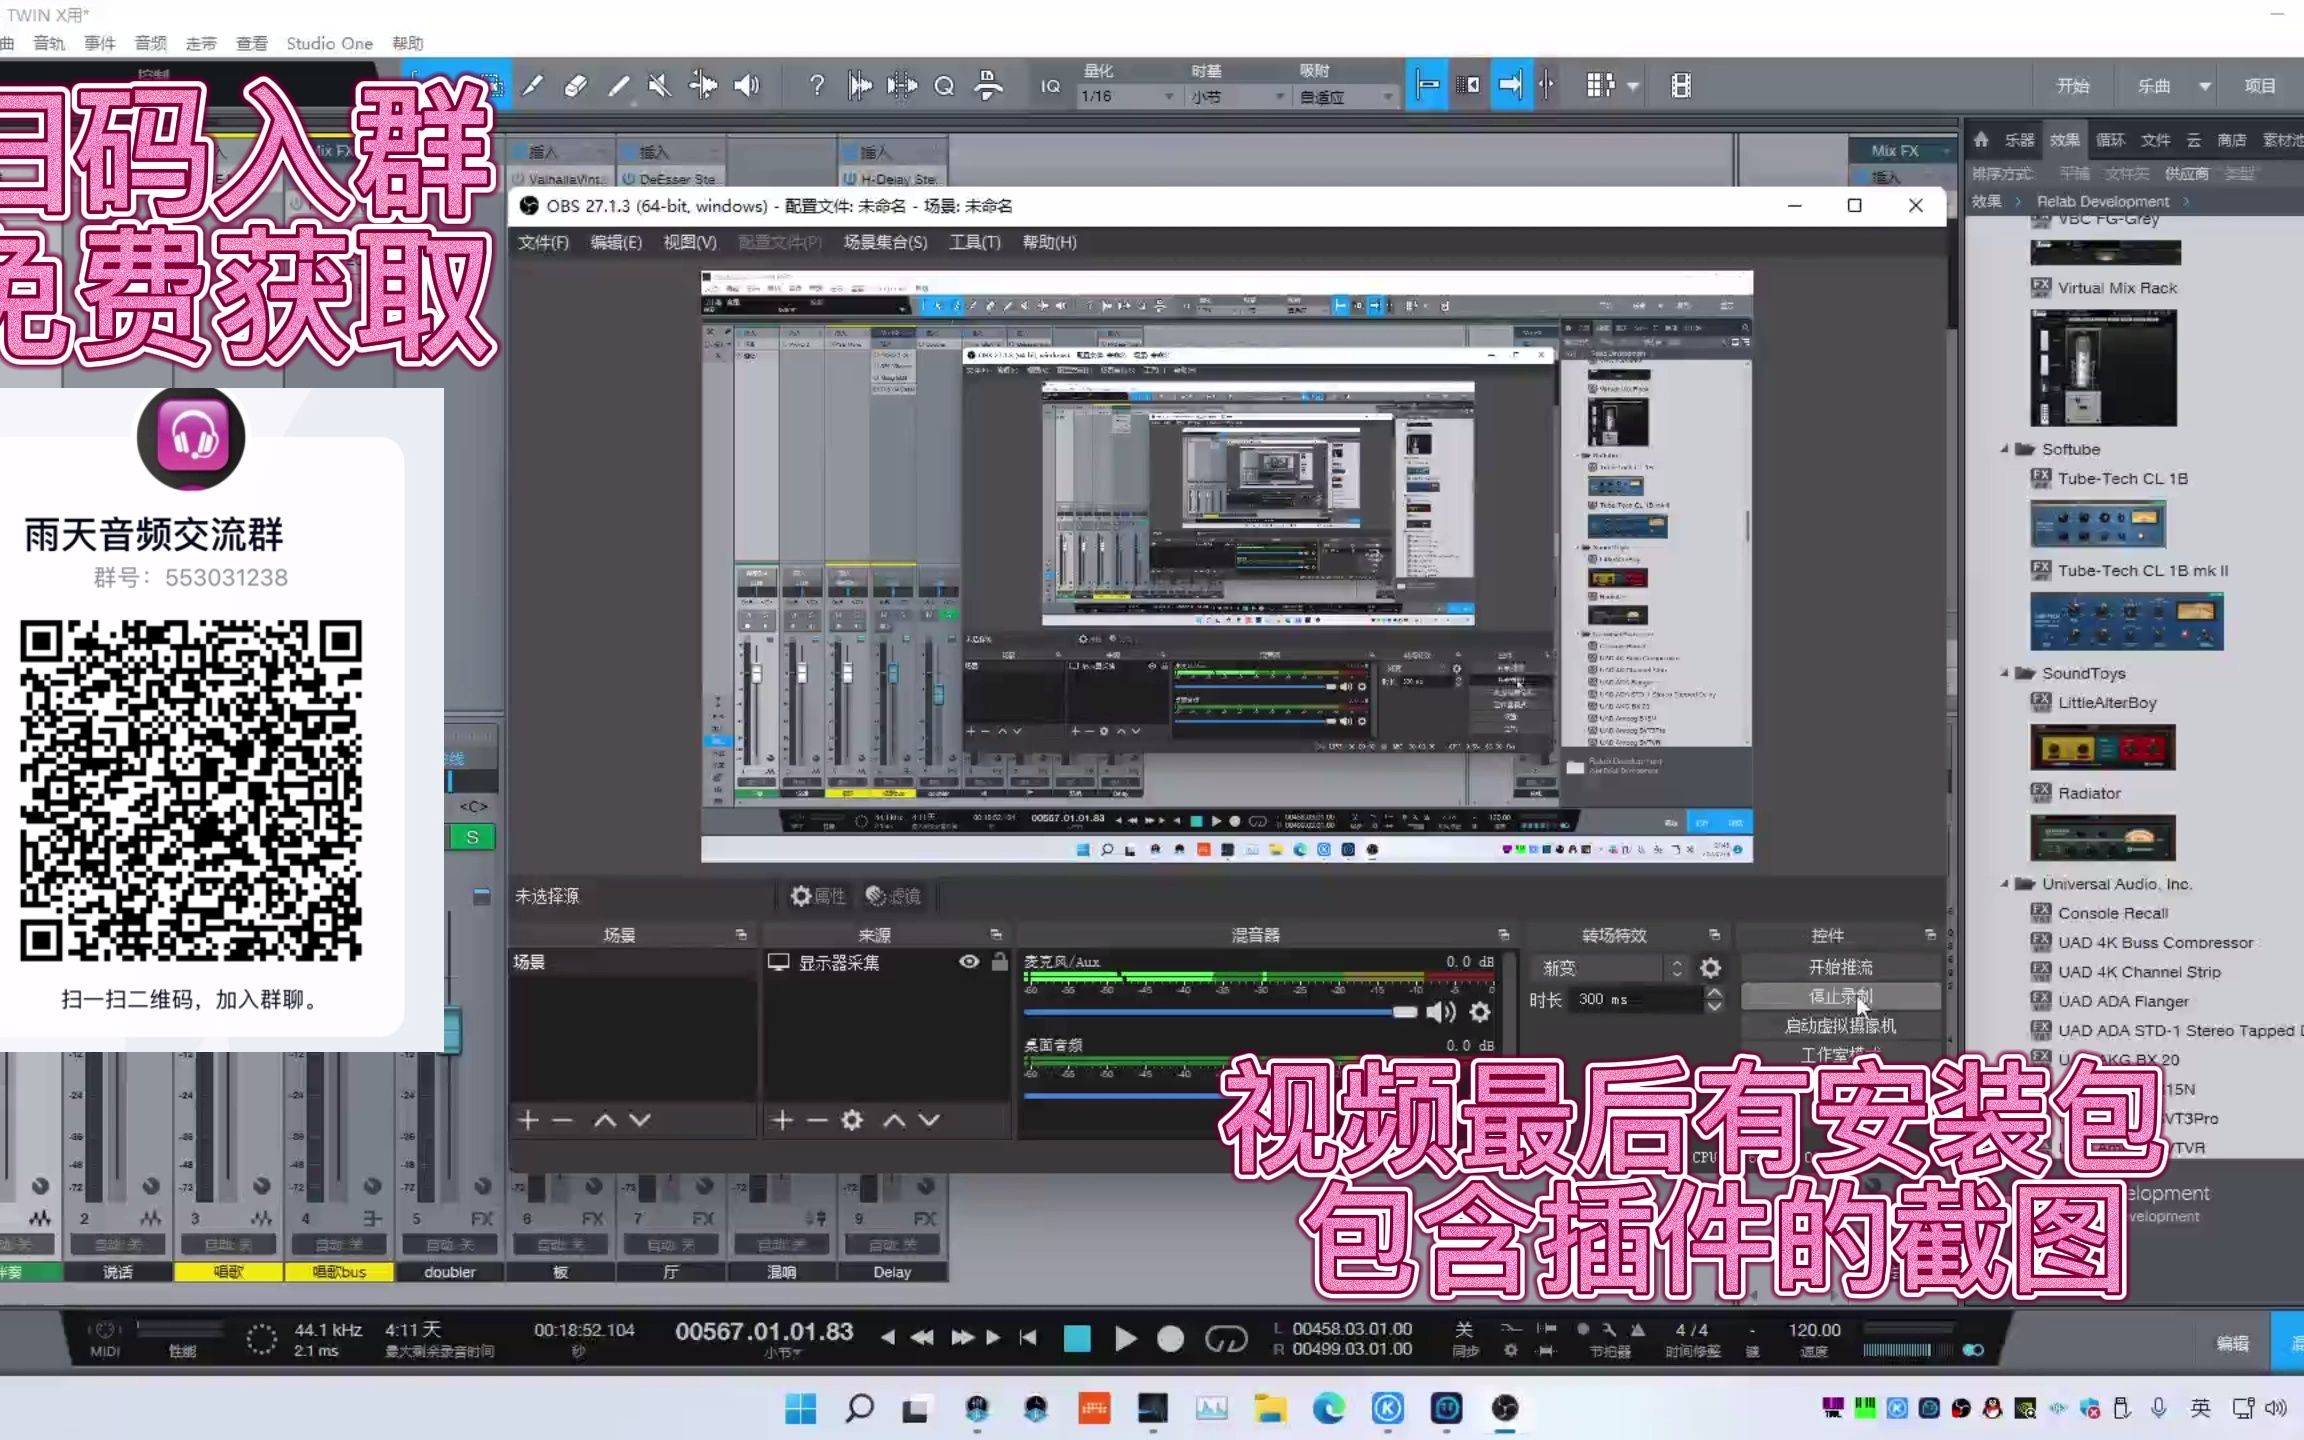
Task: Click 开始推流 button in OBS controls
Action: (x=1841, y=967)
